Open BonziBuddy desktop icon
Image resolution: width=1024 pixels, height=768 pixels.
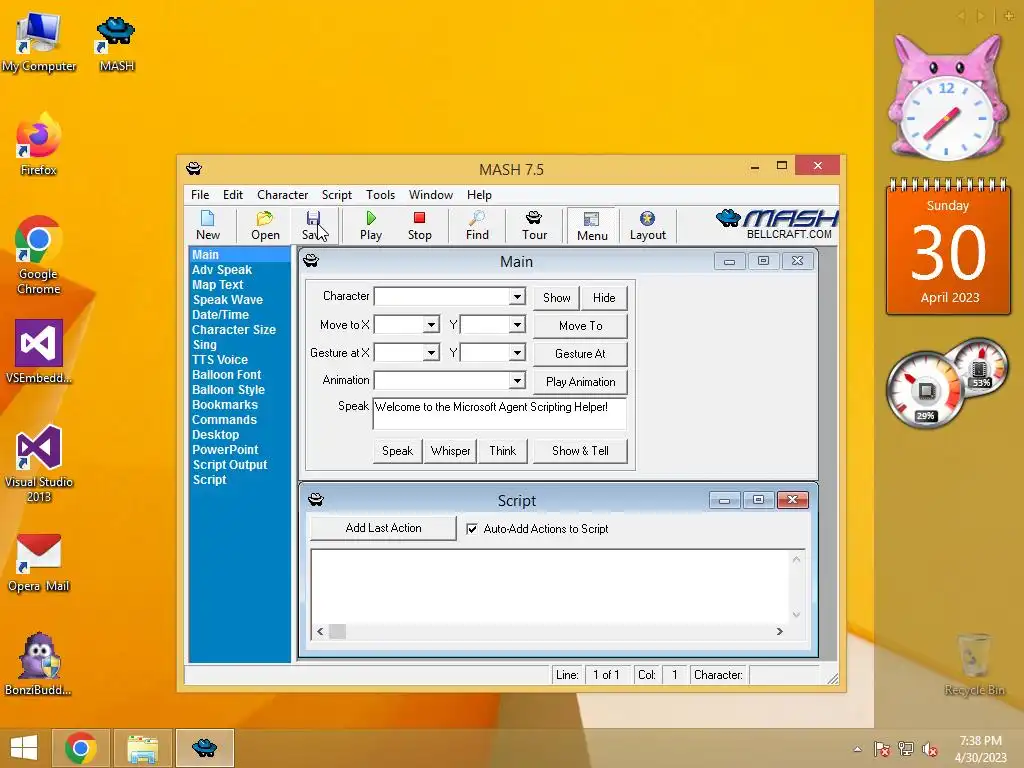pyautogui.click(x=39, y=664)
